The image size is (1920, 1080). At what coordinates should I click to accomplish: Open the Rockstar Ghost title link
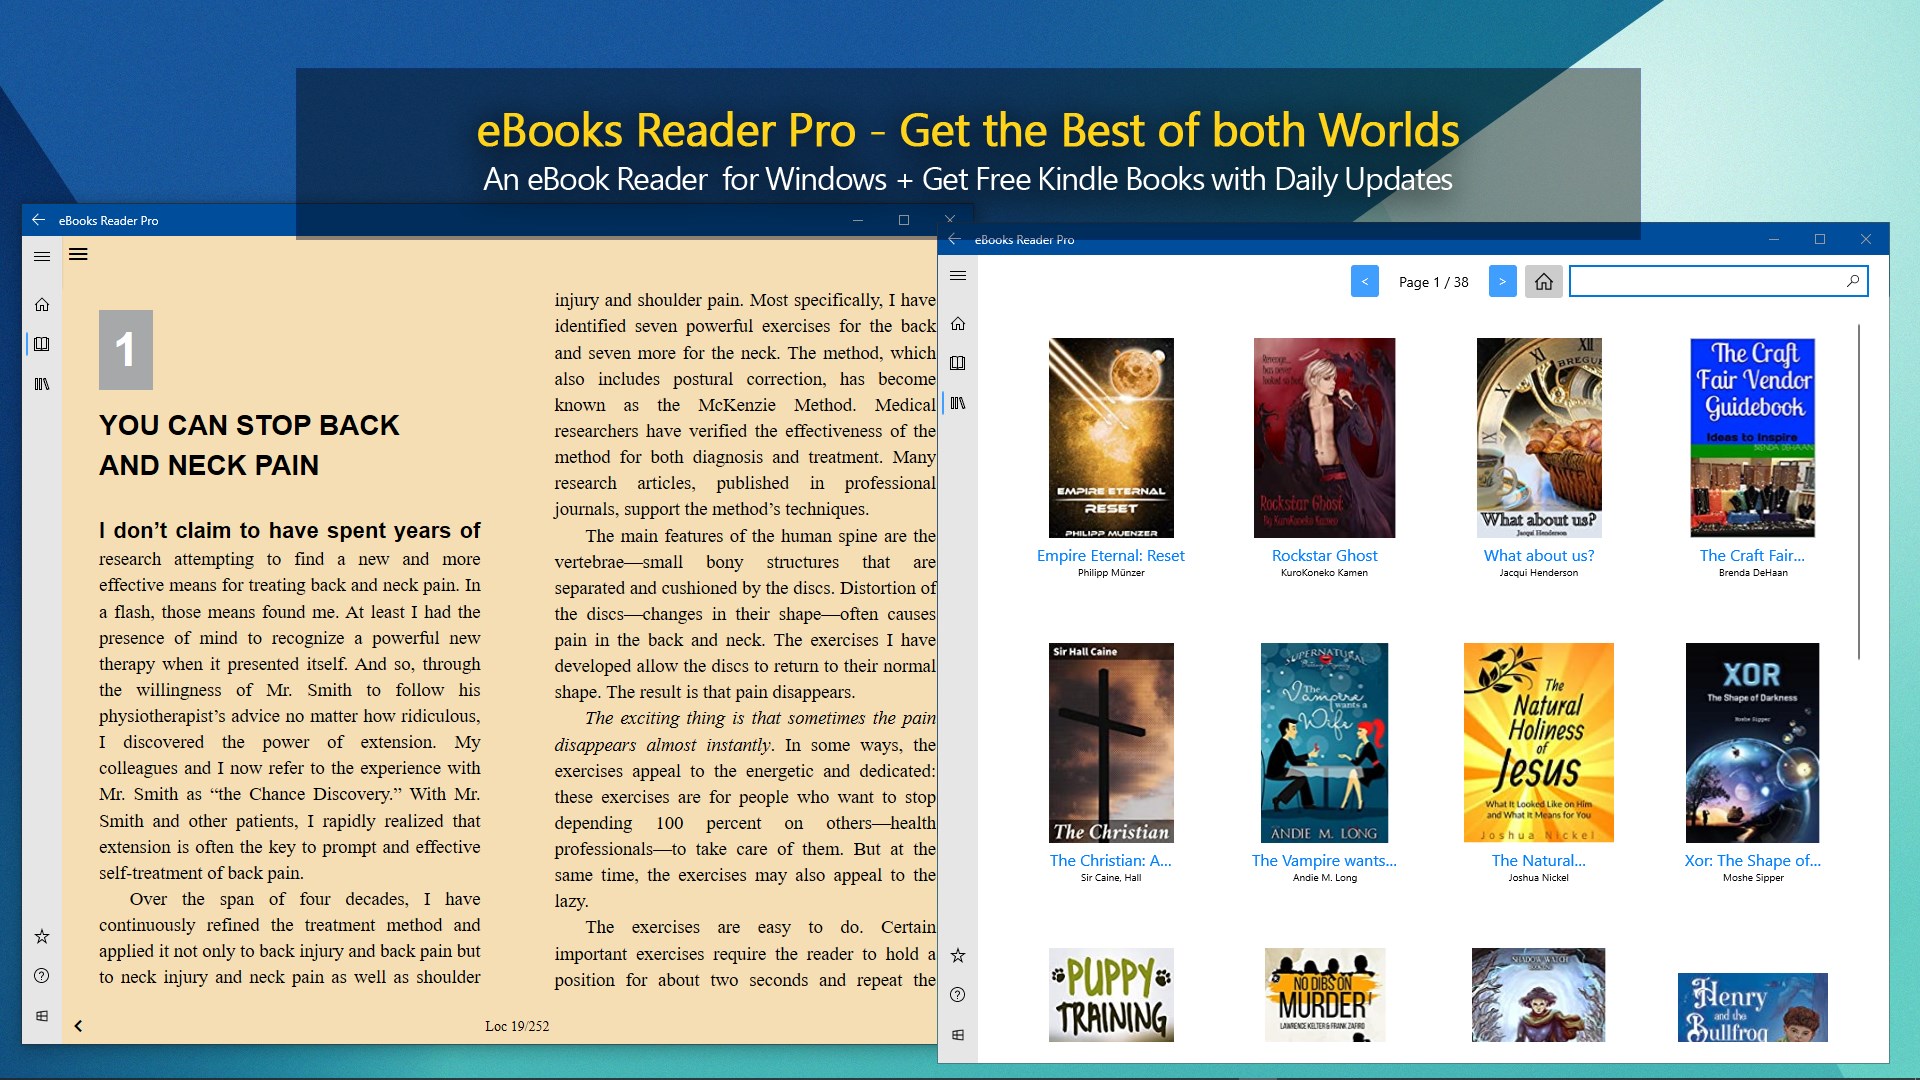click(x=1324, y=556)
